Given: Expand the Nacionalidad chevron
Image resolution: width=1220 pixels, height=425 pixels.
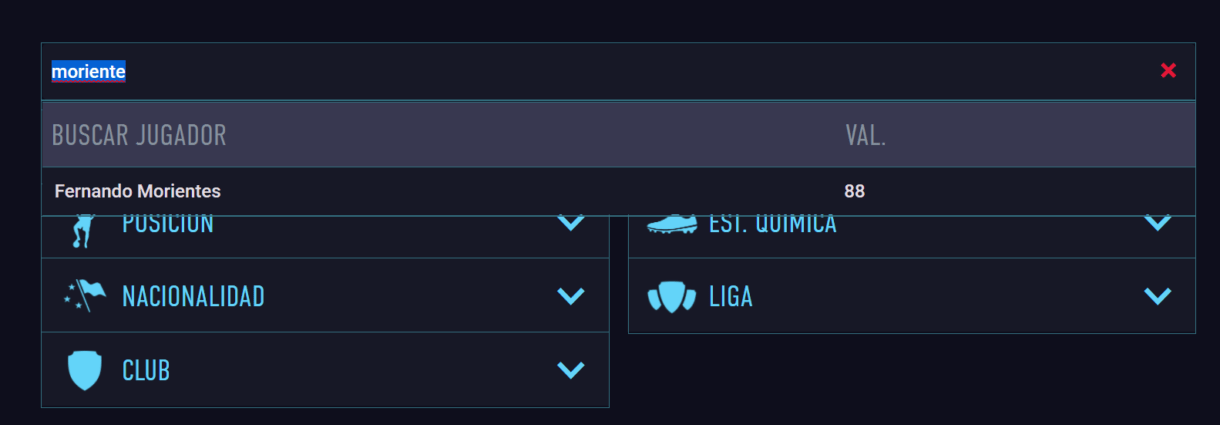Looking at the screenshot, I should 570,296.
